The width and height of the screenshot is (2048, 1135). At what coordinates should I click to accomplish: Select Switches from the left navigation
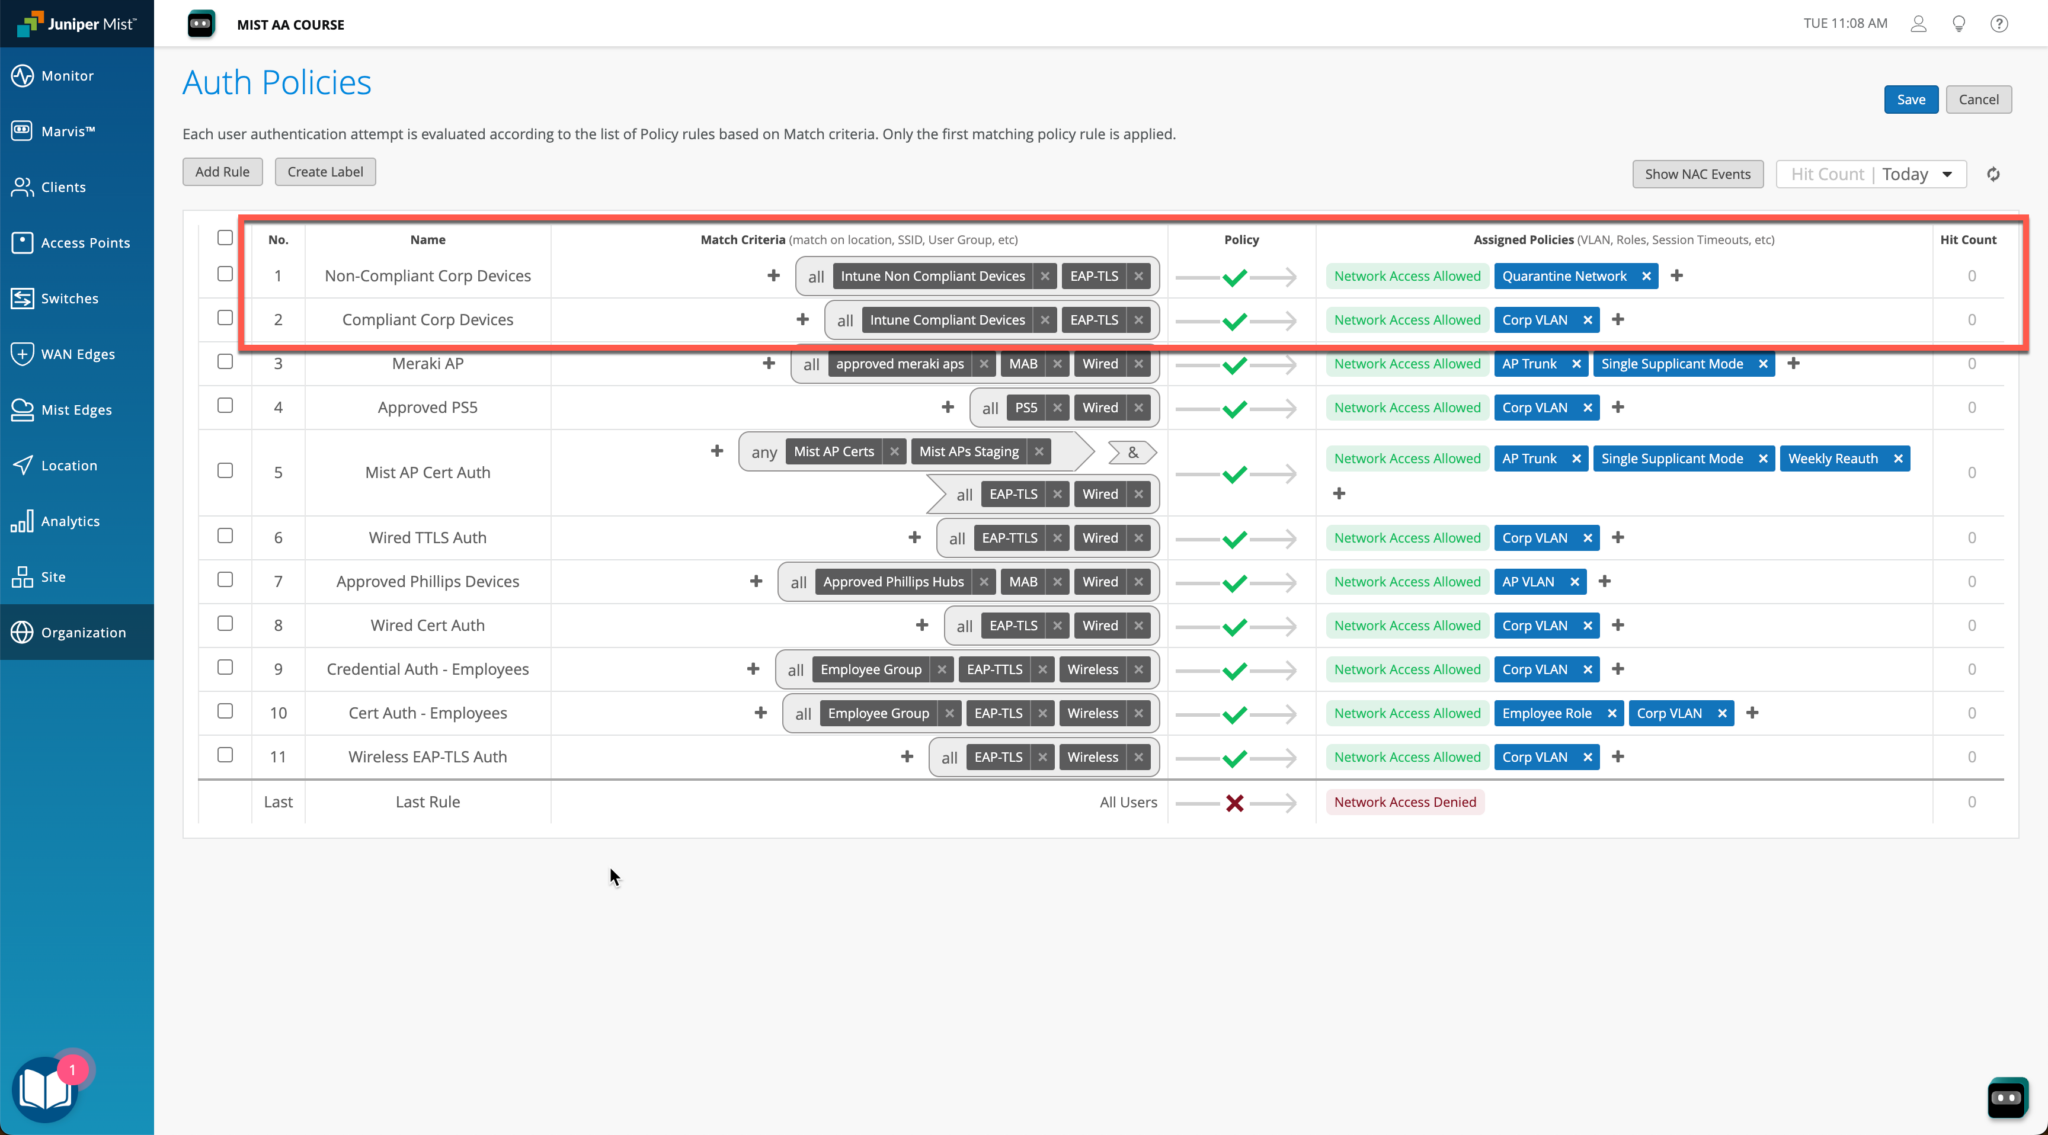pos(70,298)
